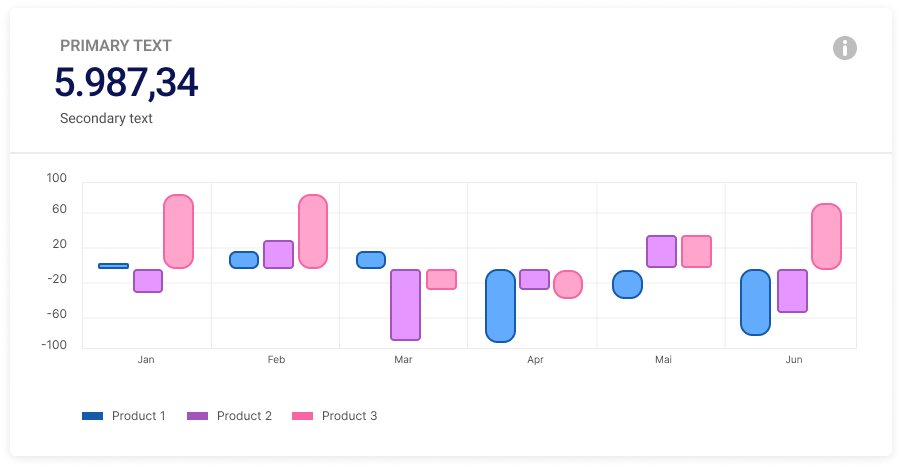The width and height of the screenshot is (902, 468).
Task: Click the pink Product 3 bar in Apr
Action: pos(568,285)
